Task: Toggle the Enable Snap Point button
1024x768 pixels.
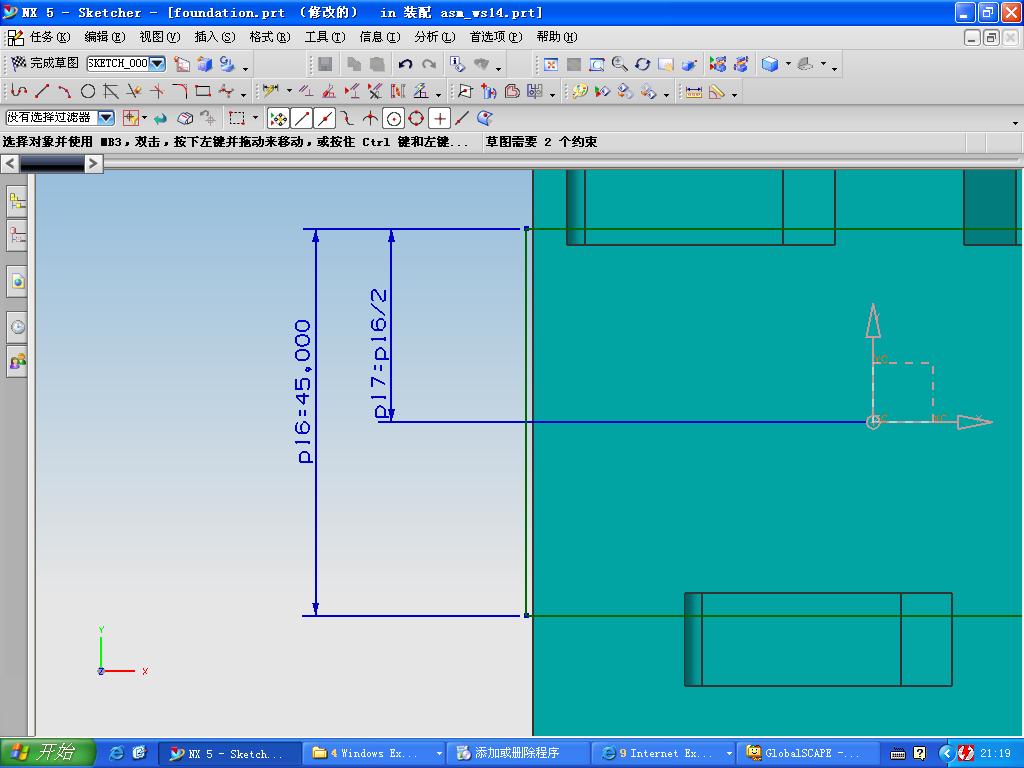Action: coord(279,118)
